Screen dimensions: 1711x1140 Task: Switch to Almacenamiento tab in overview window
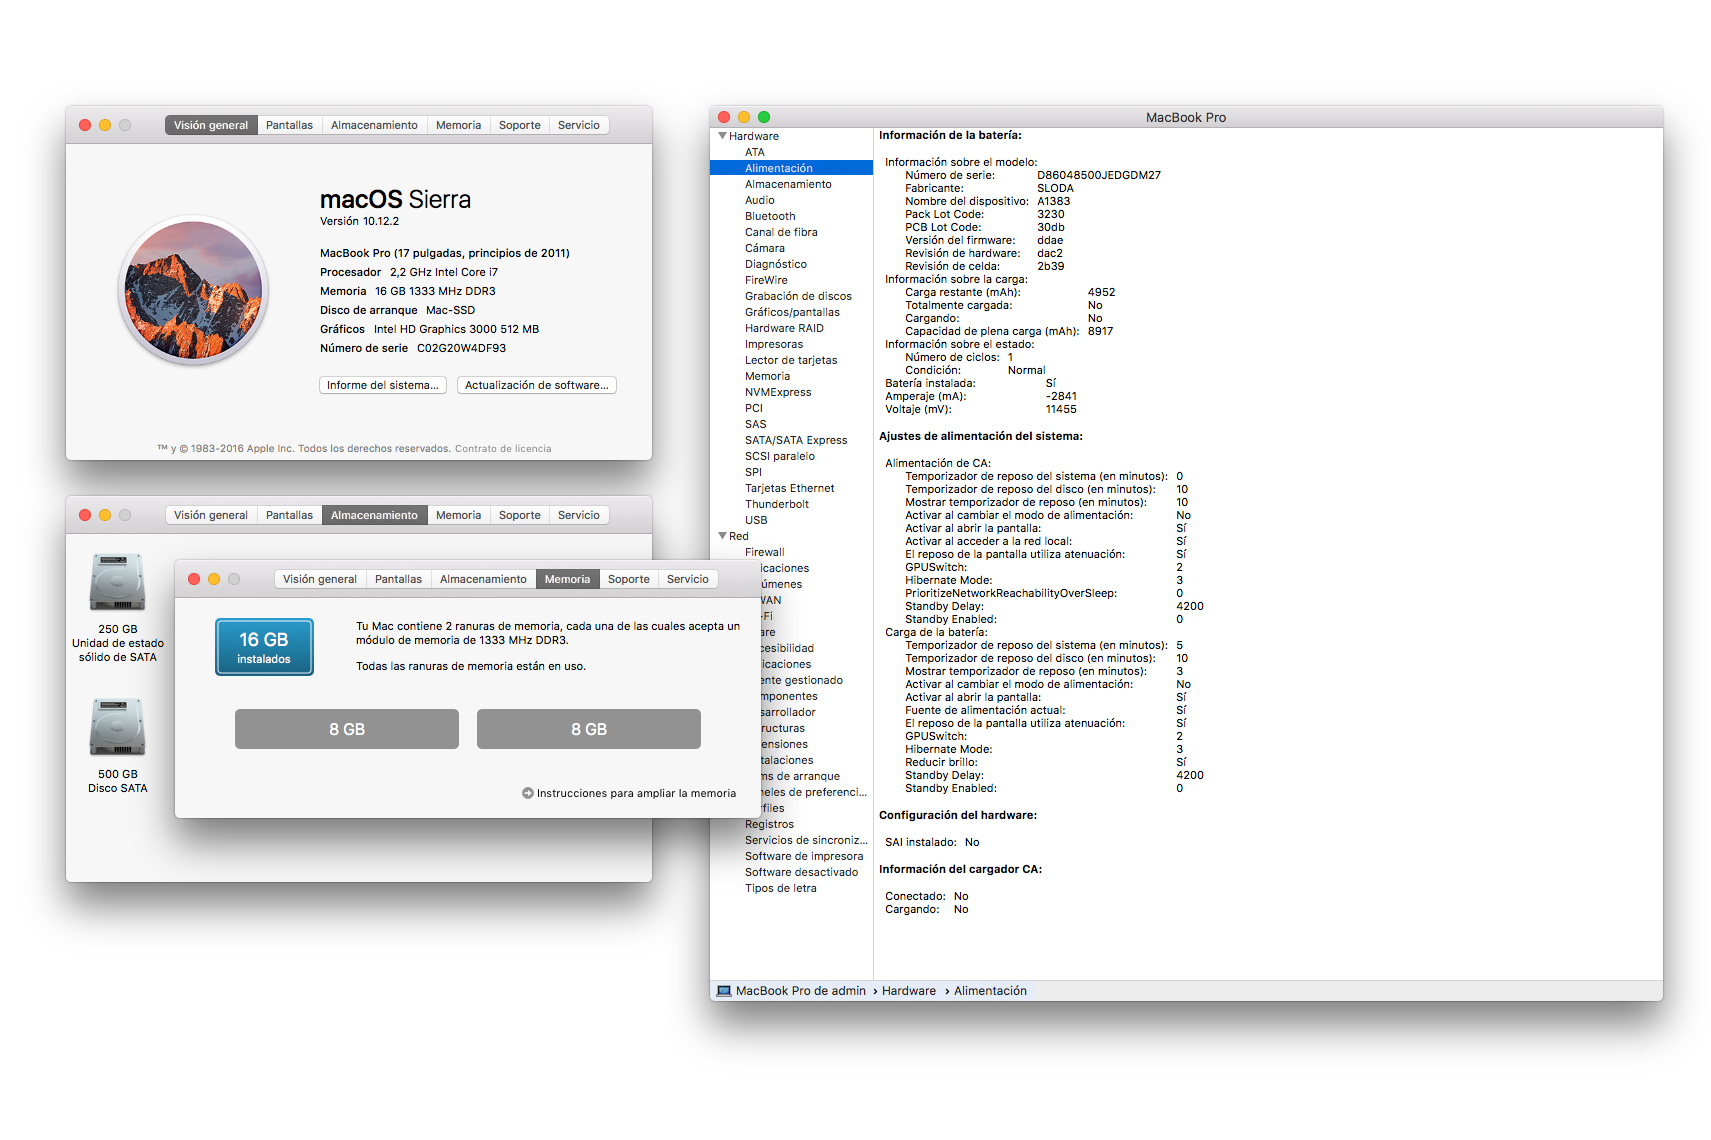[x=374, y=125]
